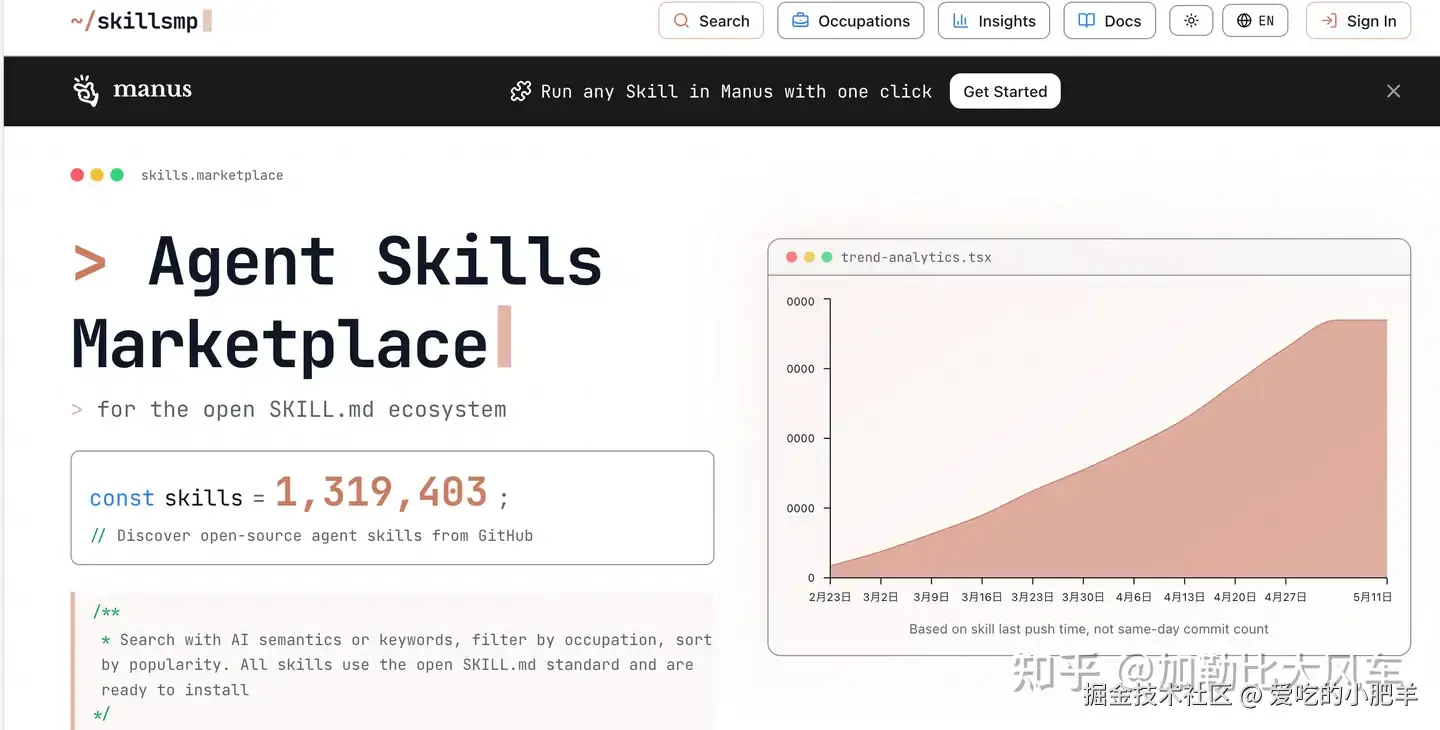Click the 'skills.marketplace' label
This screenshot has width=1440, height=730.
point(212,175)
